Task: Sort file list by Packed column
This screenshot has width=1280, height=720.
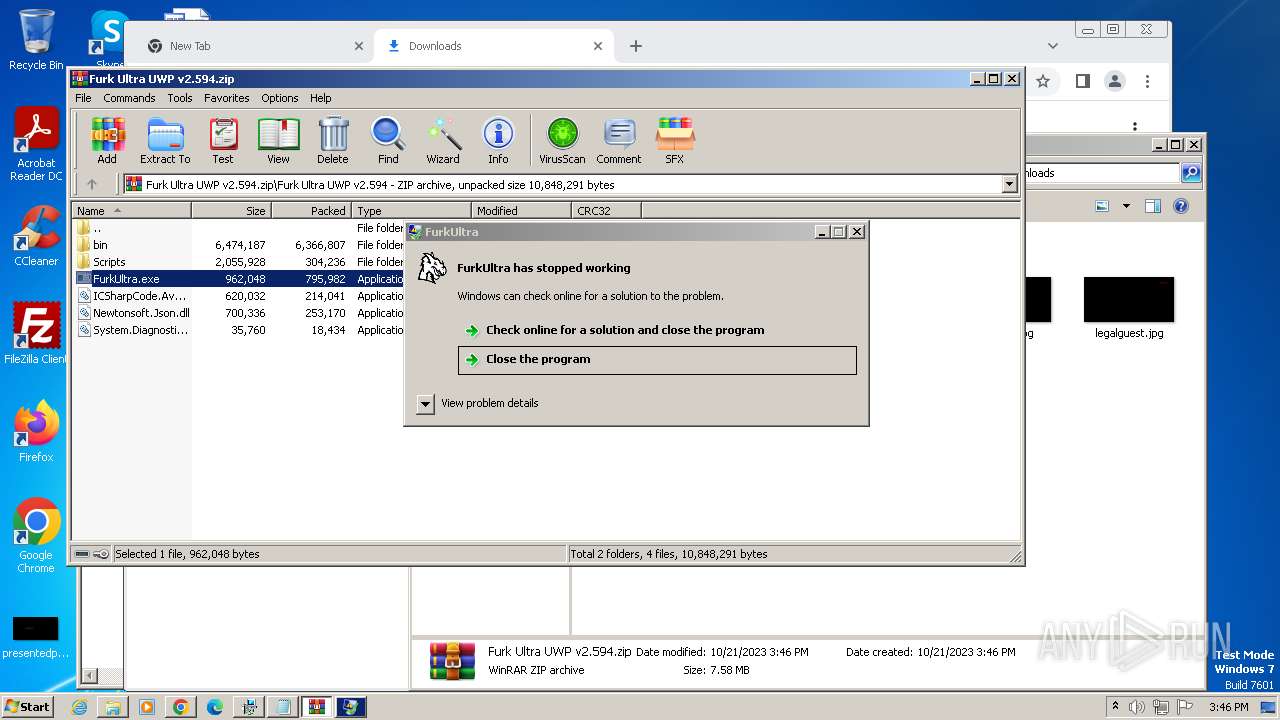Action: [x=311, y=211]
